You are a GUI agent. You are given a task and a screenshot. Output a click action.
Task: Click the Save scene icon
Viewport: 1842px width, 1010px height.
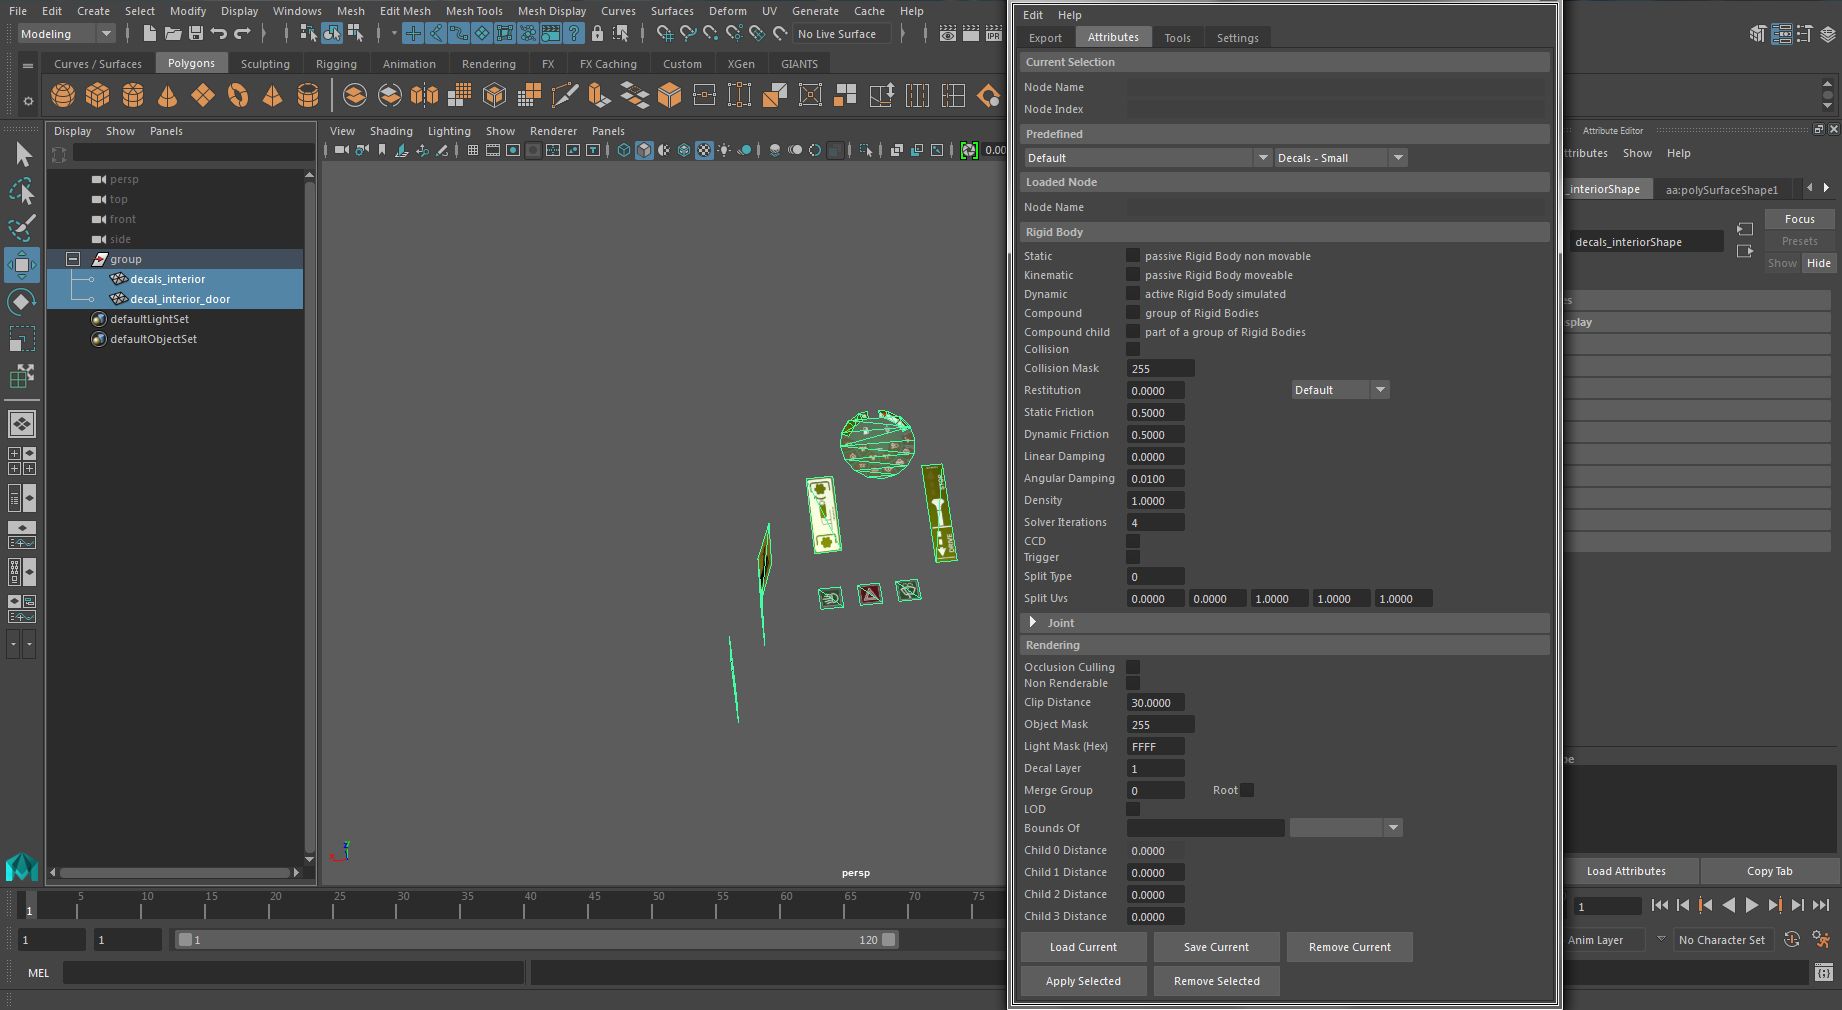[x=196, y=34]
